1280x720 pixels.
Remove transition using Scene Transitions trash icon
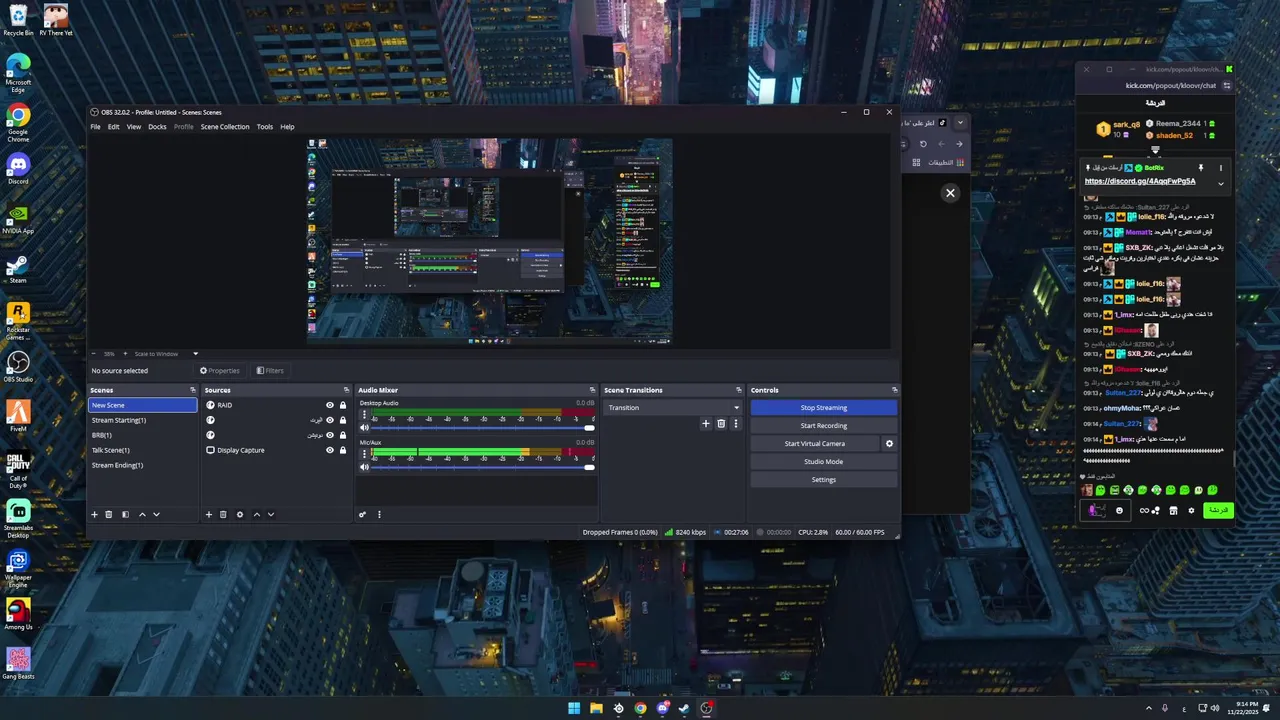tap(721, 424)
